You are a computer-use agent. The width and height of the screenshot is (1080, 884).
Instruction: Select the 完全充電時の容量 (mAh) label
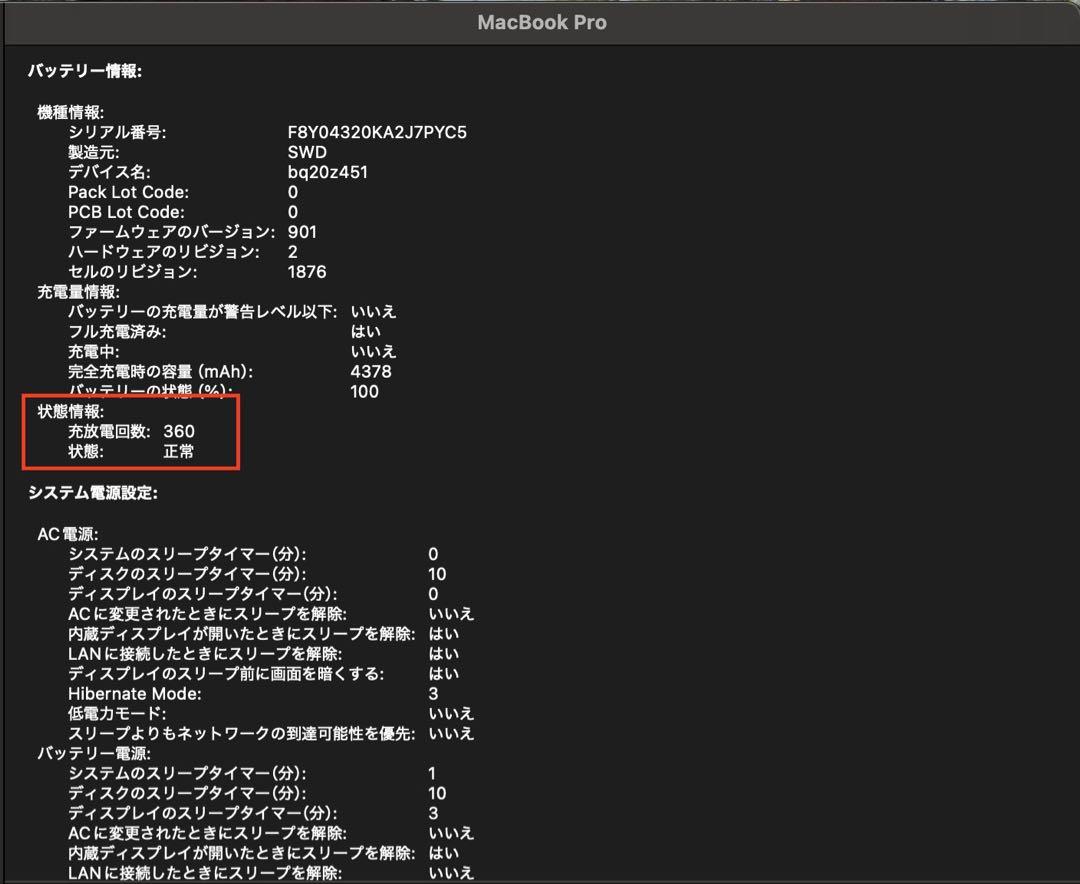(160, 372)
